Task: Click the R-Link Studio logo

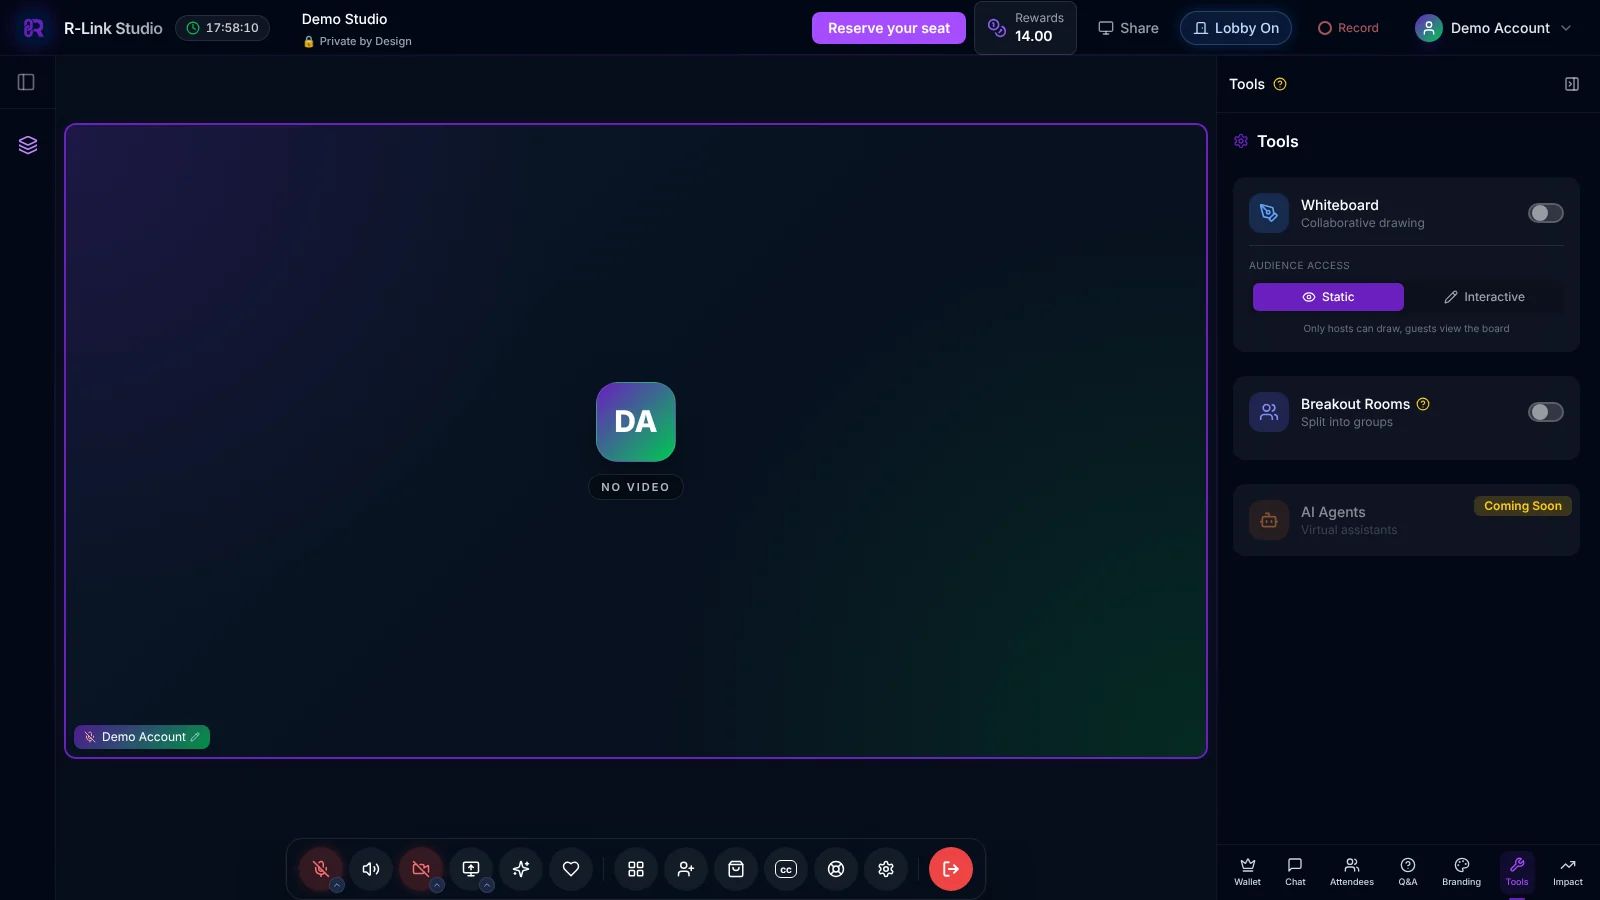Action: 34,28
